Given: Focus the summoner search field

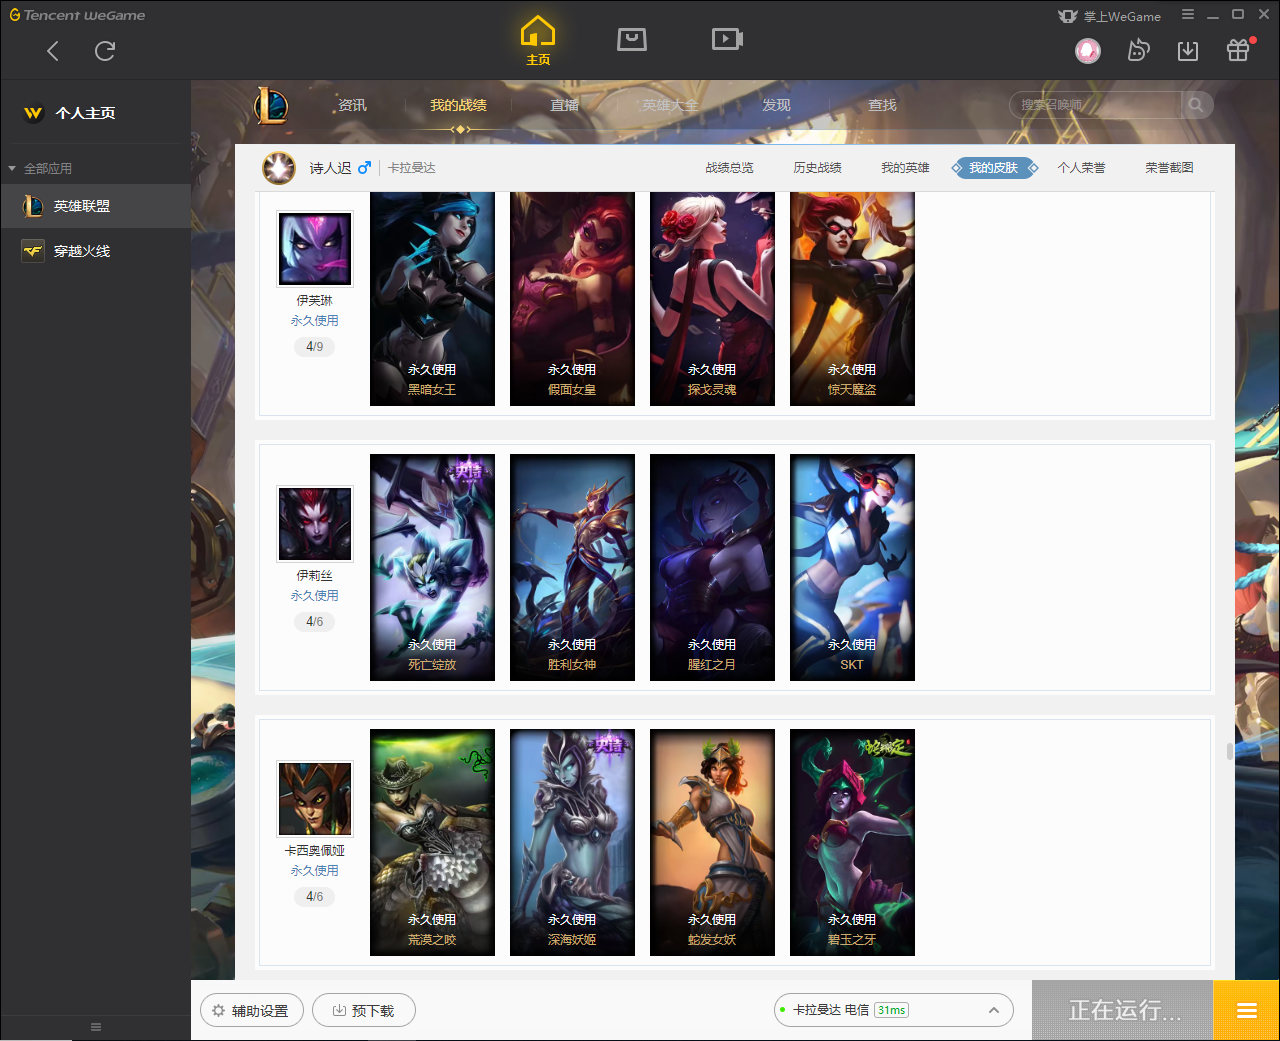Looking at the screenshot, I should pyautogui.click(x=1096, y=105).
